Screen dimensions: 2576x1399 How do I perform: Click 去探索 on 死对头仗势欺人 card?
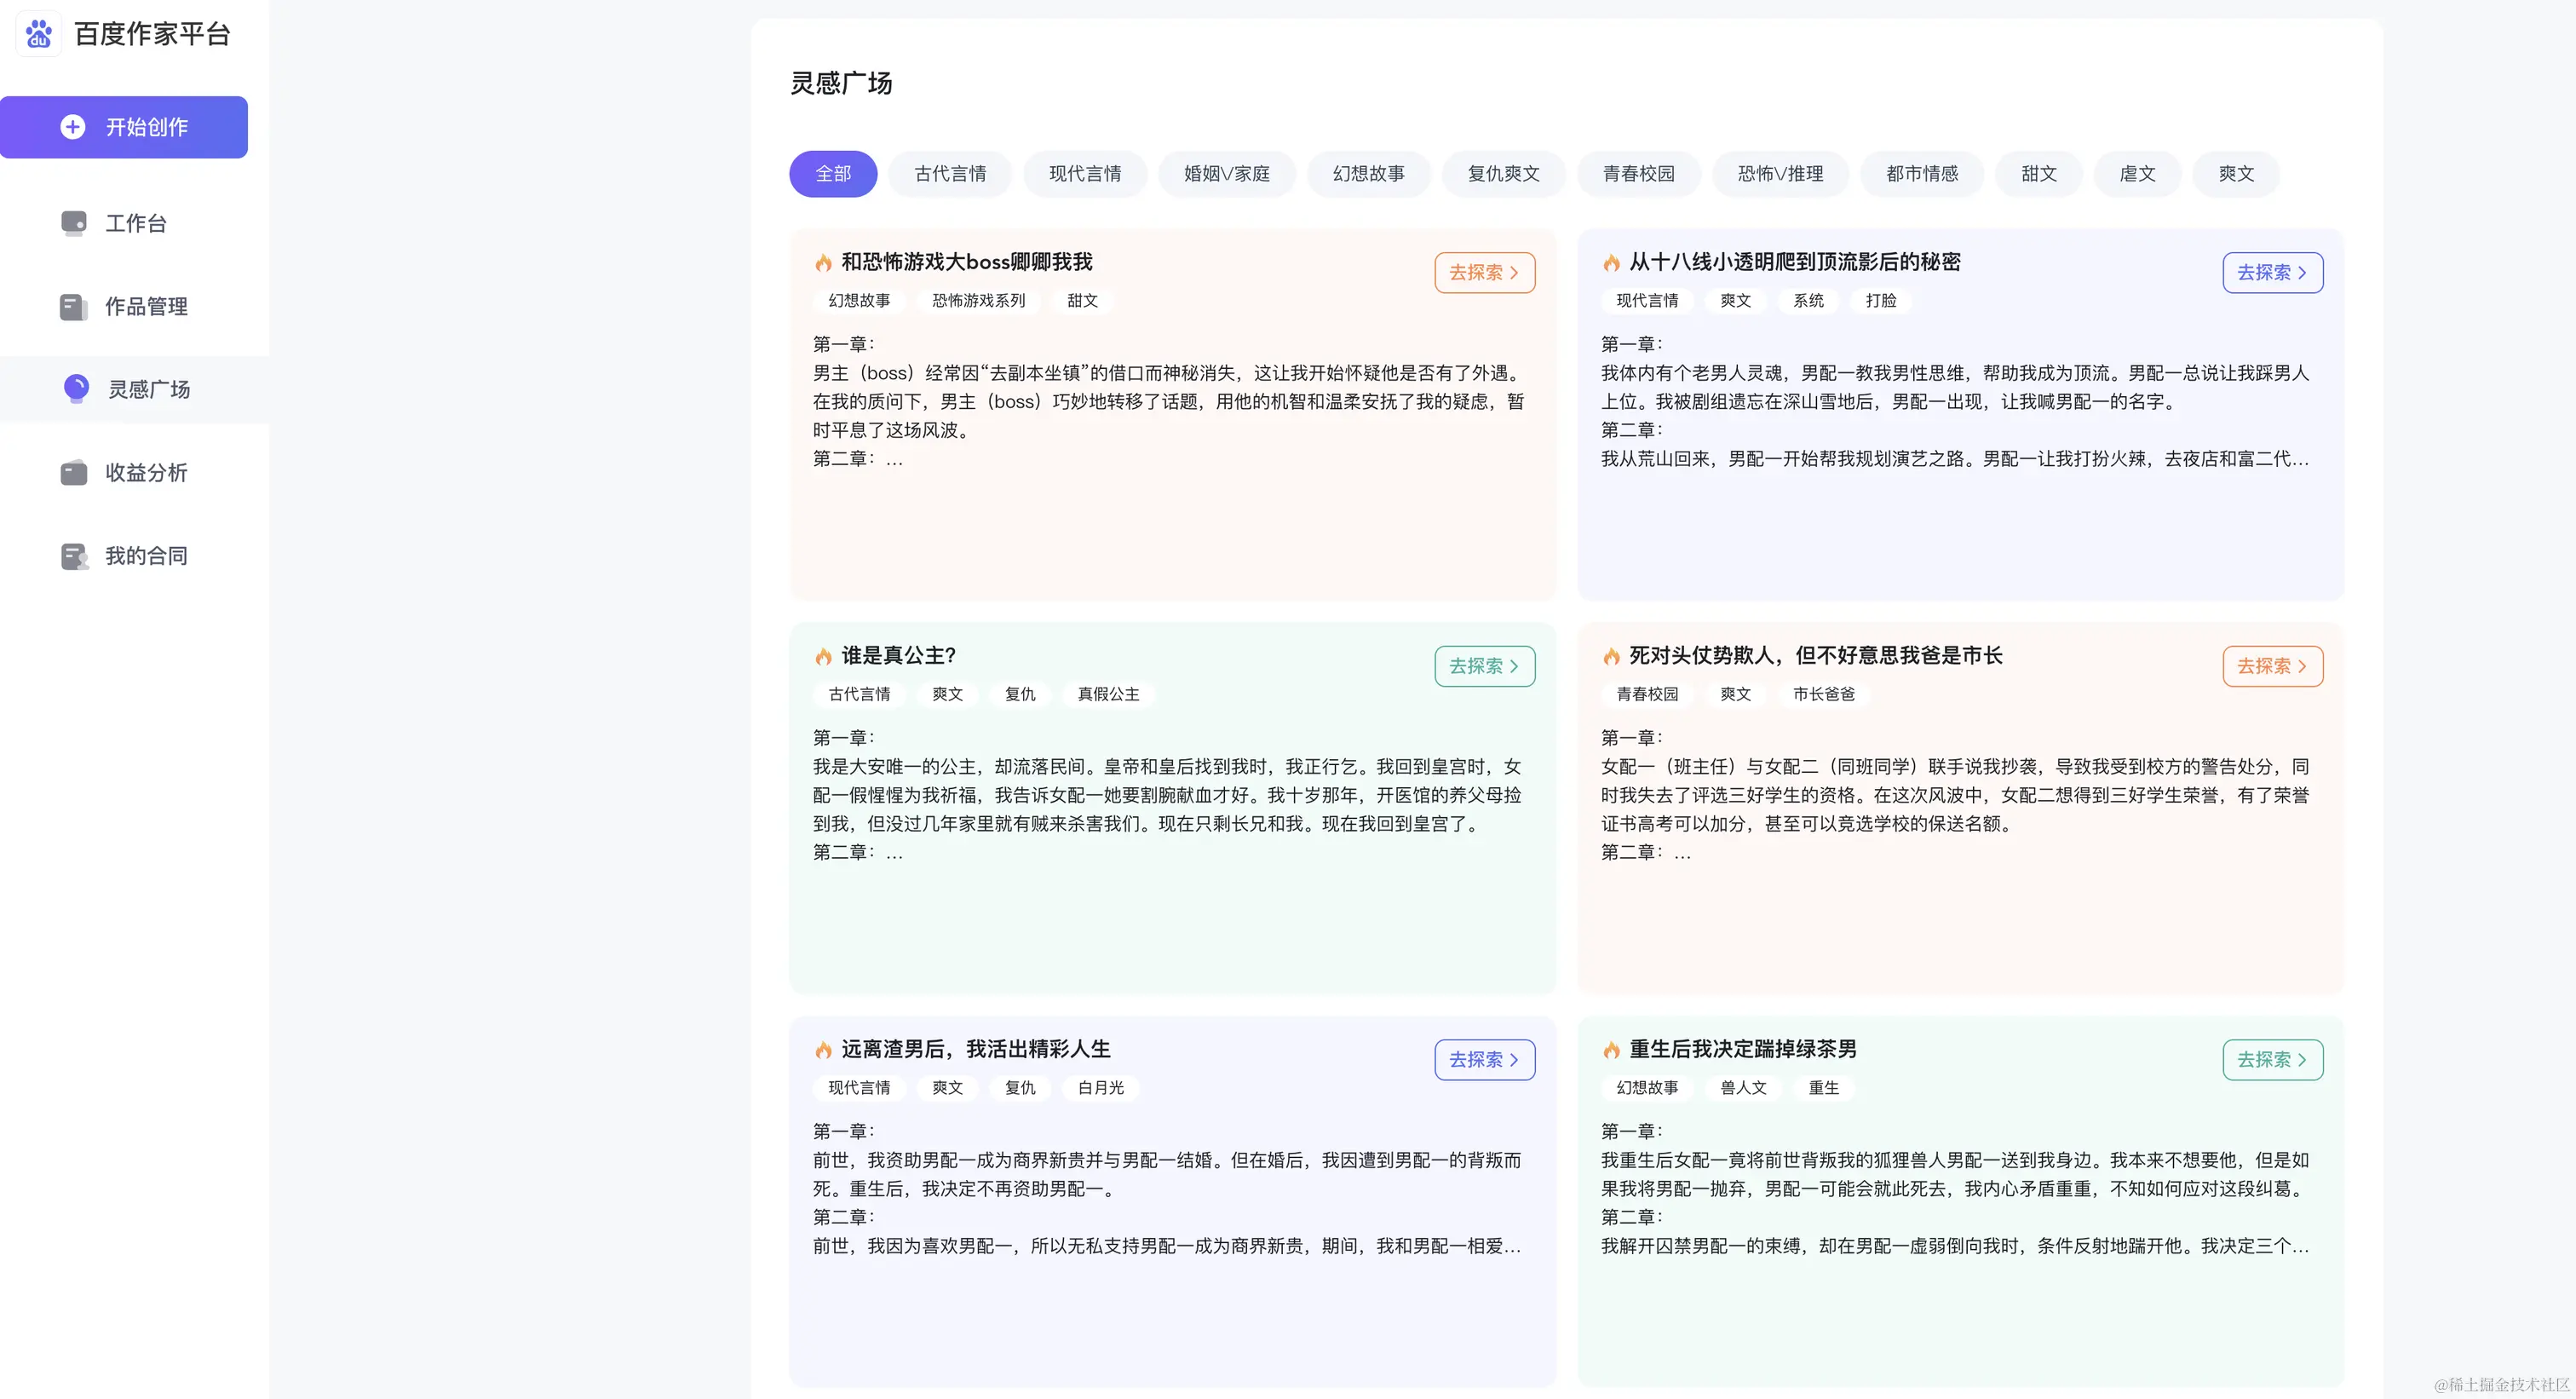[2272, 666]
